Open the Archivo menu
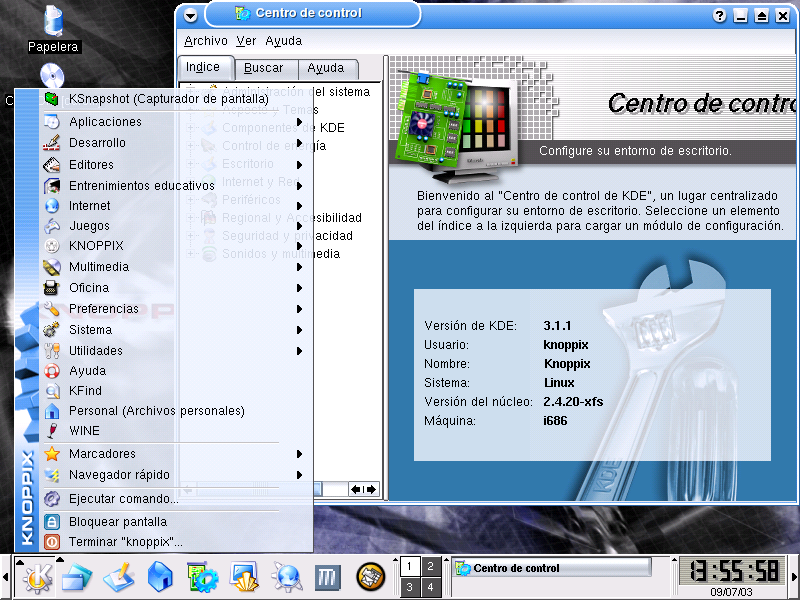The image size is (800, 600). pos(205,41)
